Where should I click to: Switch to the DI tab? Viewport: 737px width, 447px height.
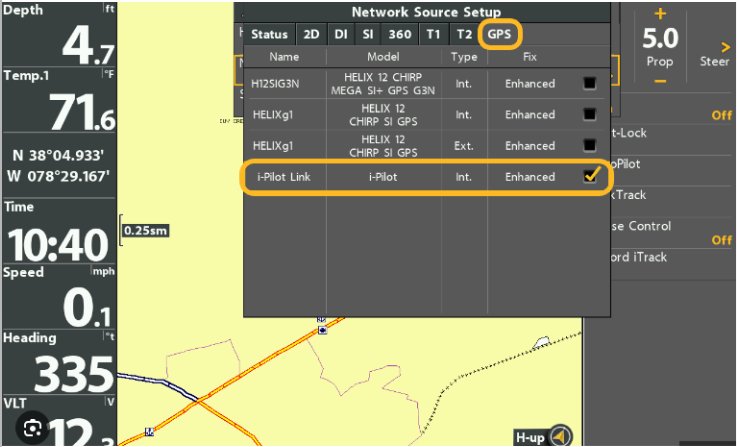point(341,34)
